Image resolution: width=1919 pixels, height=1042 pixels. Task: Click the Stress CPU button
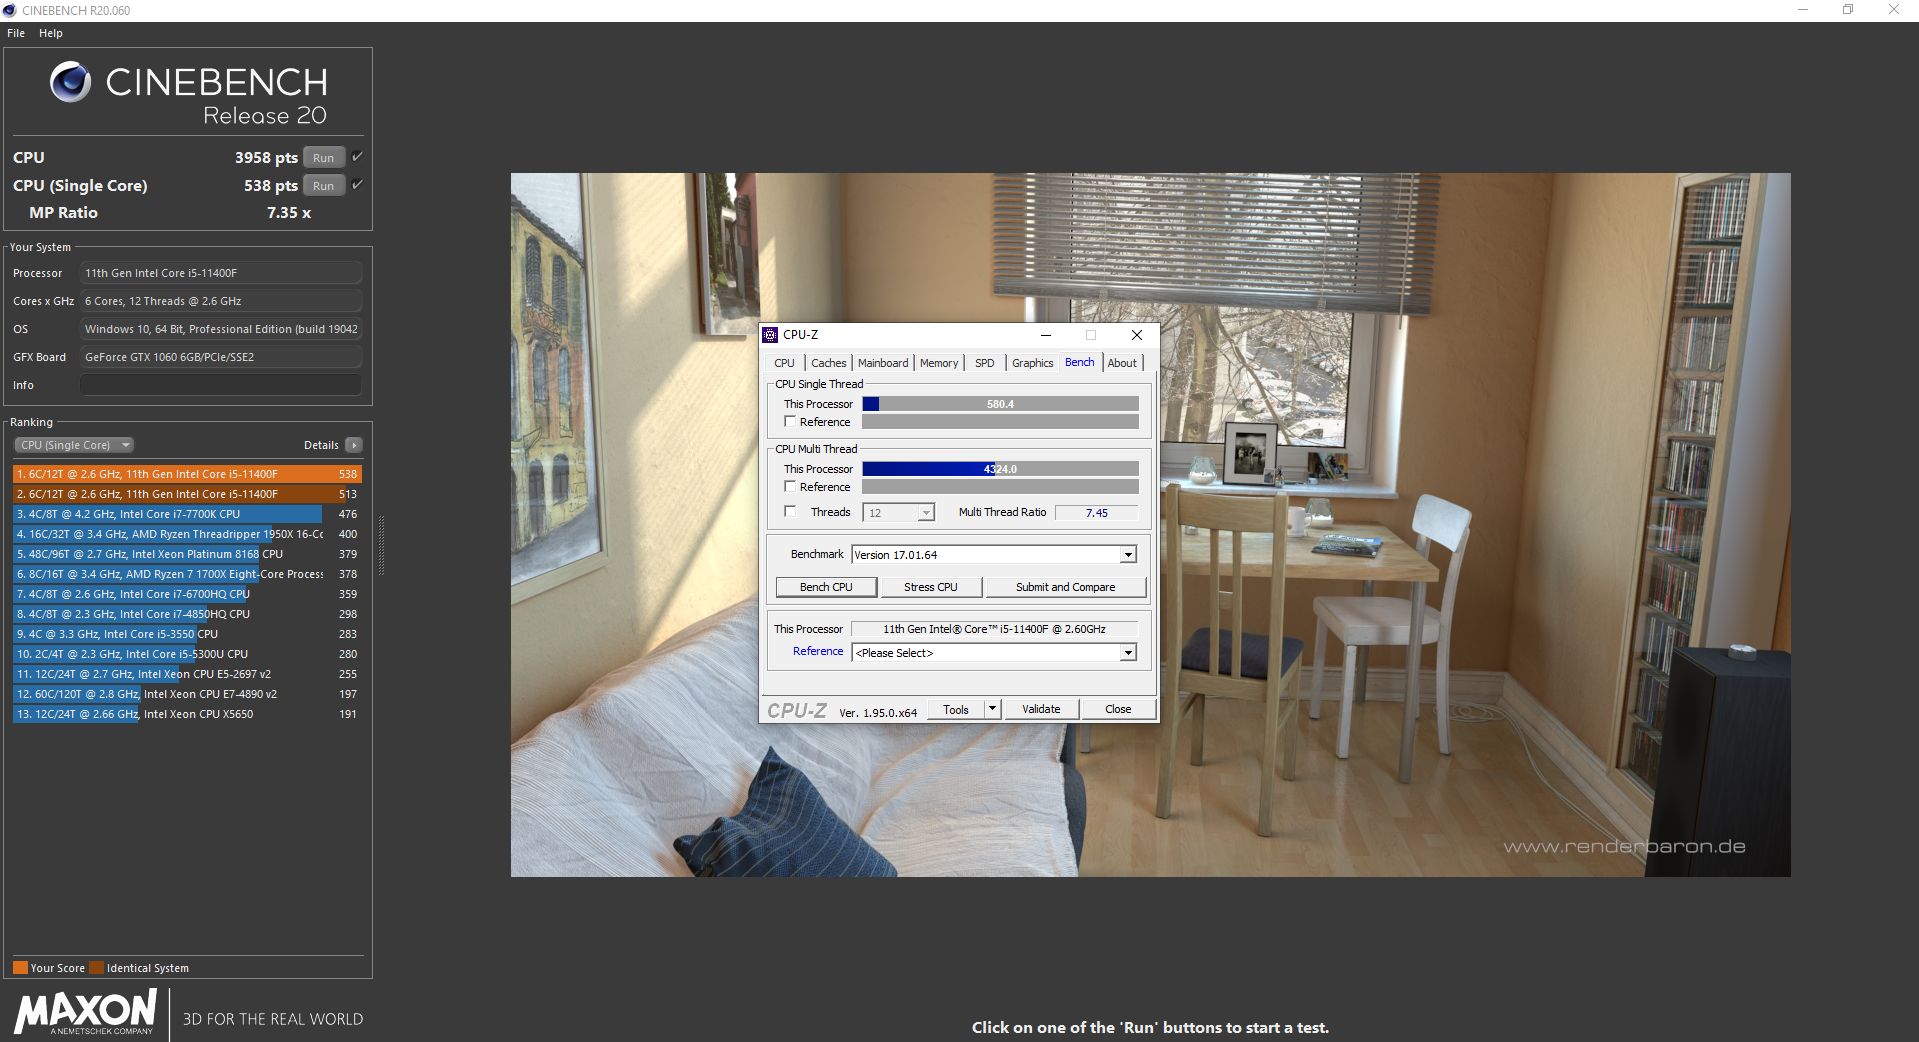tap(930, 587)
